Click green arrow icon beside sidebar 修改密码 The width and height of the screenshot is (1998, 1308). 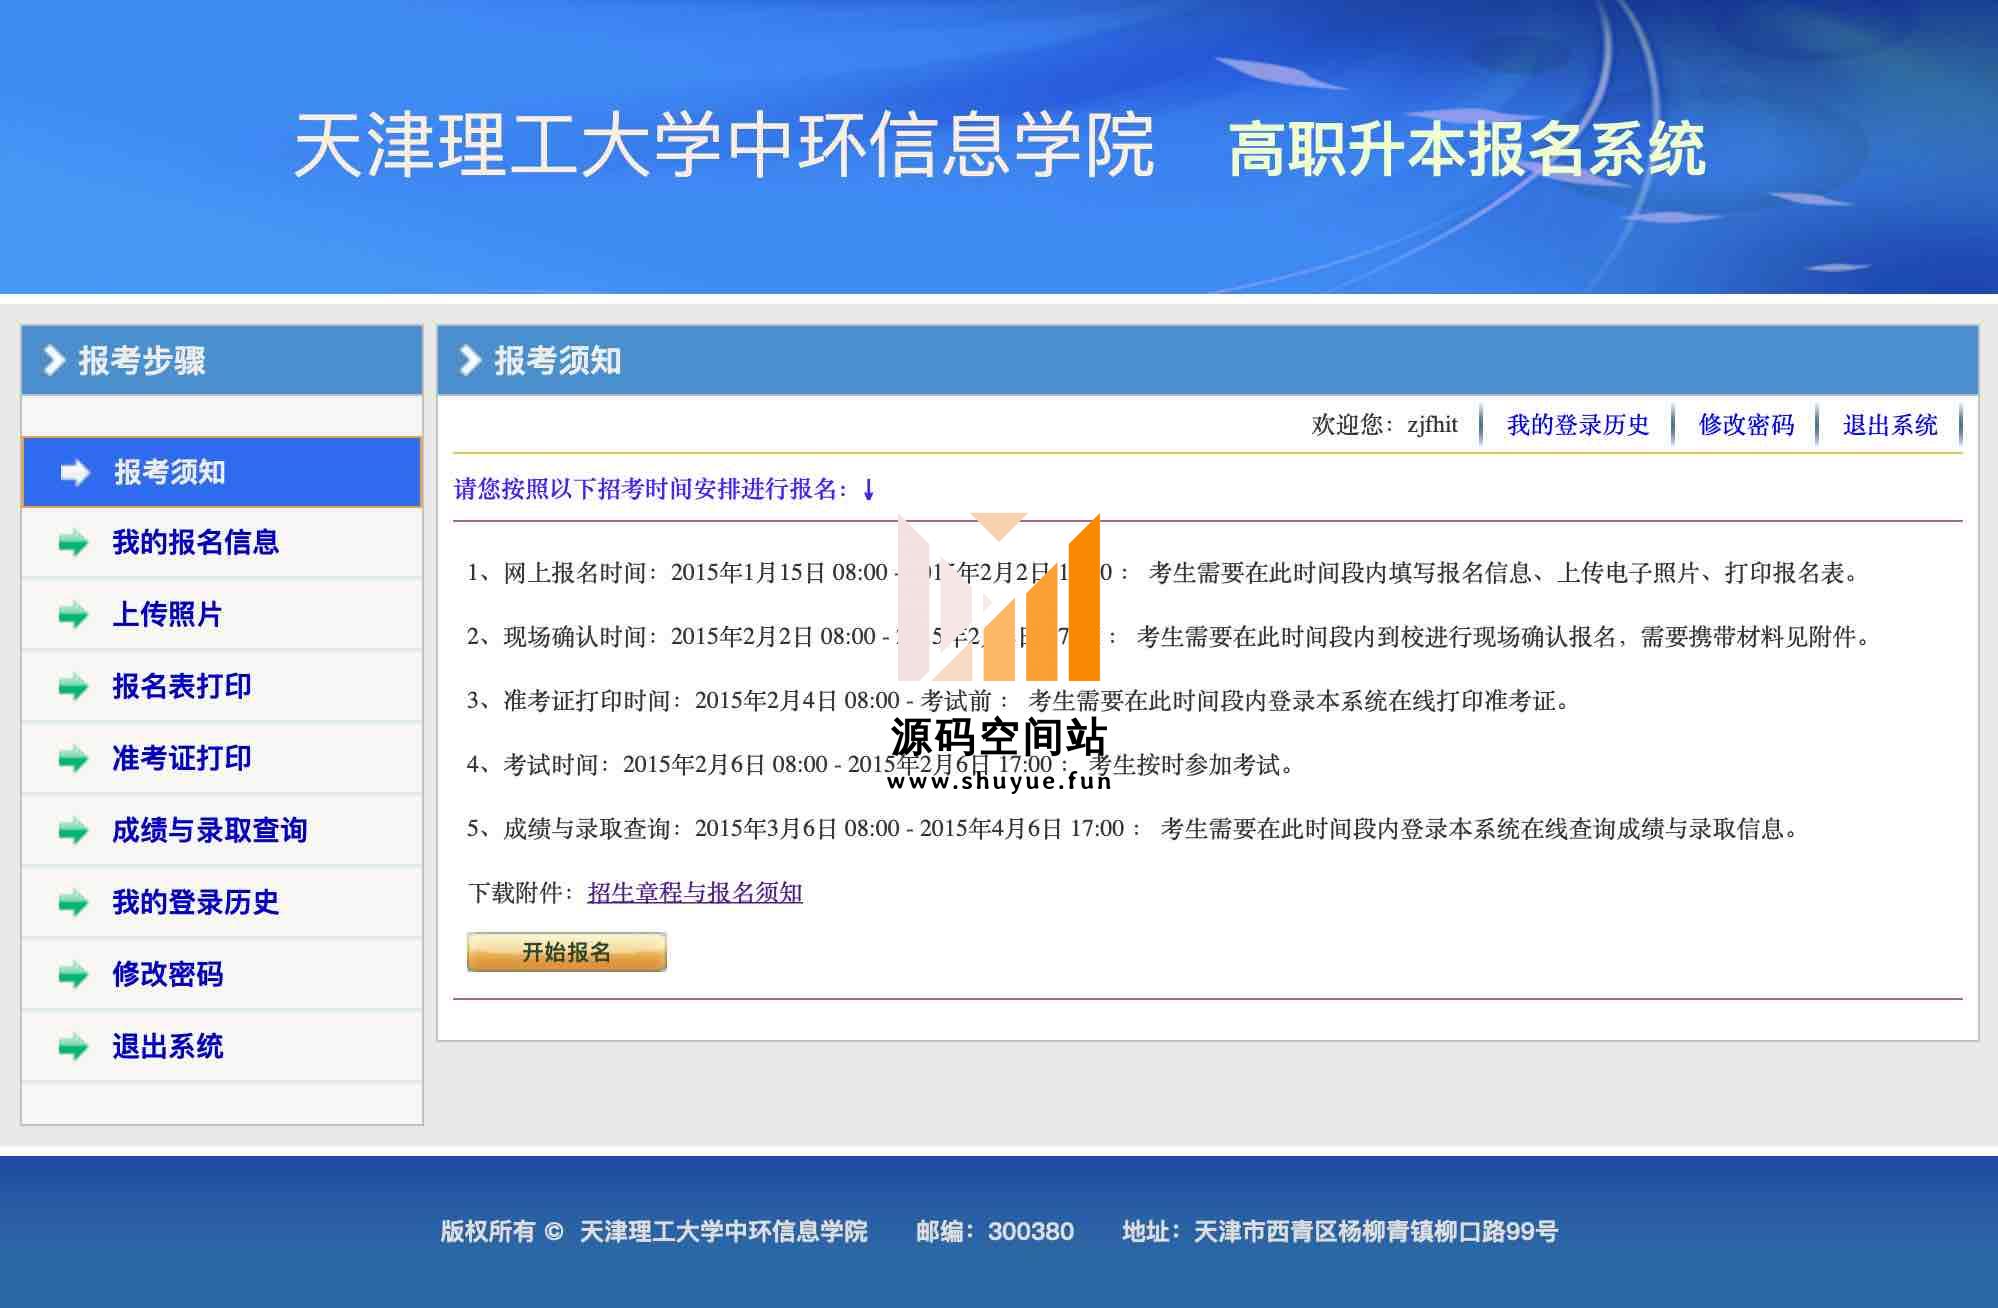coord(73,975)
